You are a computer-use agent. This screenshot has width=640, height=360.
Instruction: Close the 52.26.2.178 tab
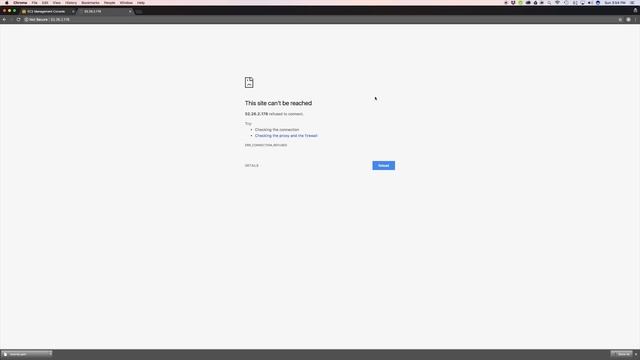click(x=130, y=11)
